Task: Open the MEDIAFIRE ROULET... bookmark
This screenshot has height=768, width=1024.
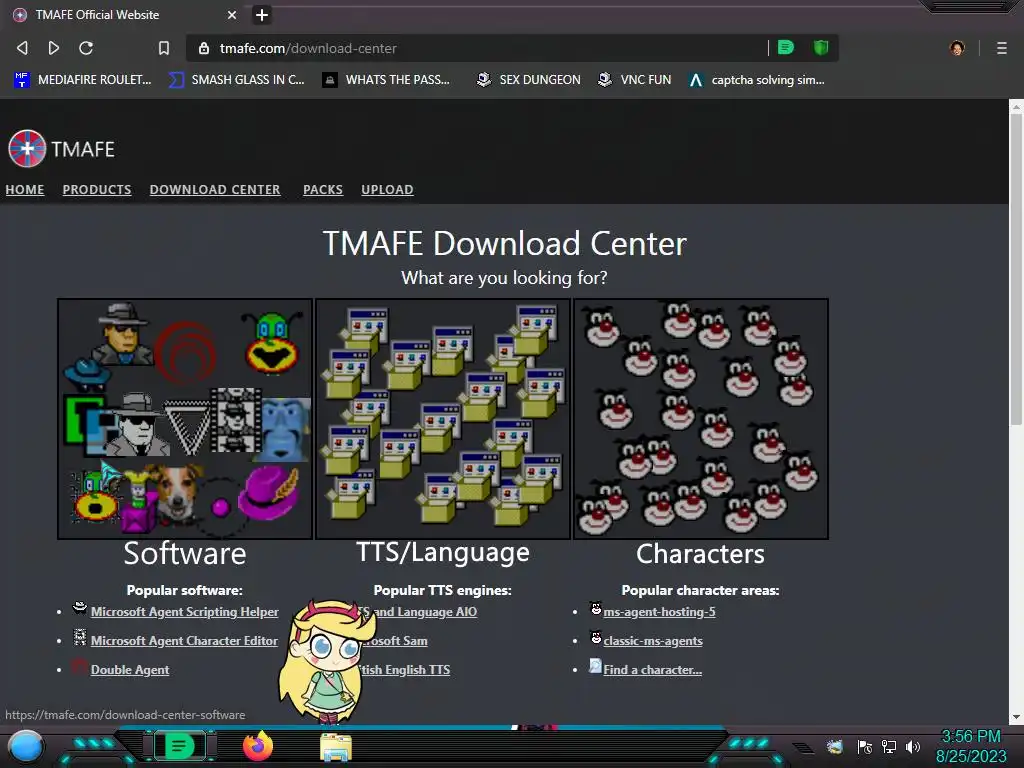Action: coord(83,80)
